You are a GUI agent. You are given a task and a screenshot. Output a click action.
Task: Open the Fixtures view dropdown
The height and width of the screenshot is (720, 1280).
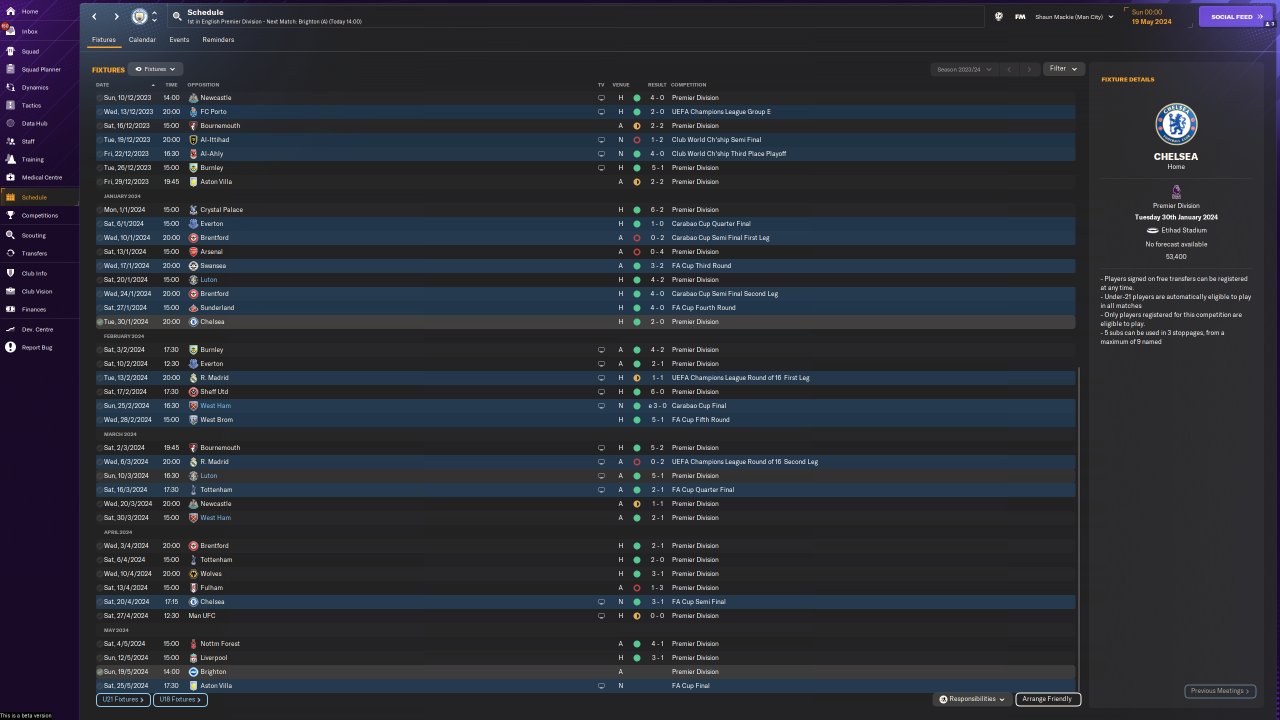click(x=155, y=70)
